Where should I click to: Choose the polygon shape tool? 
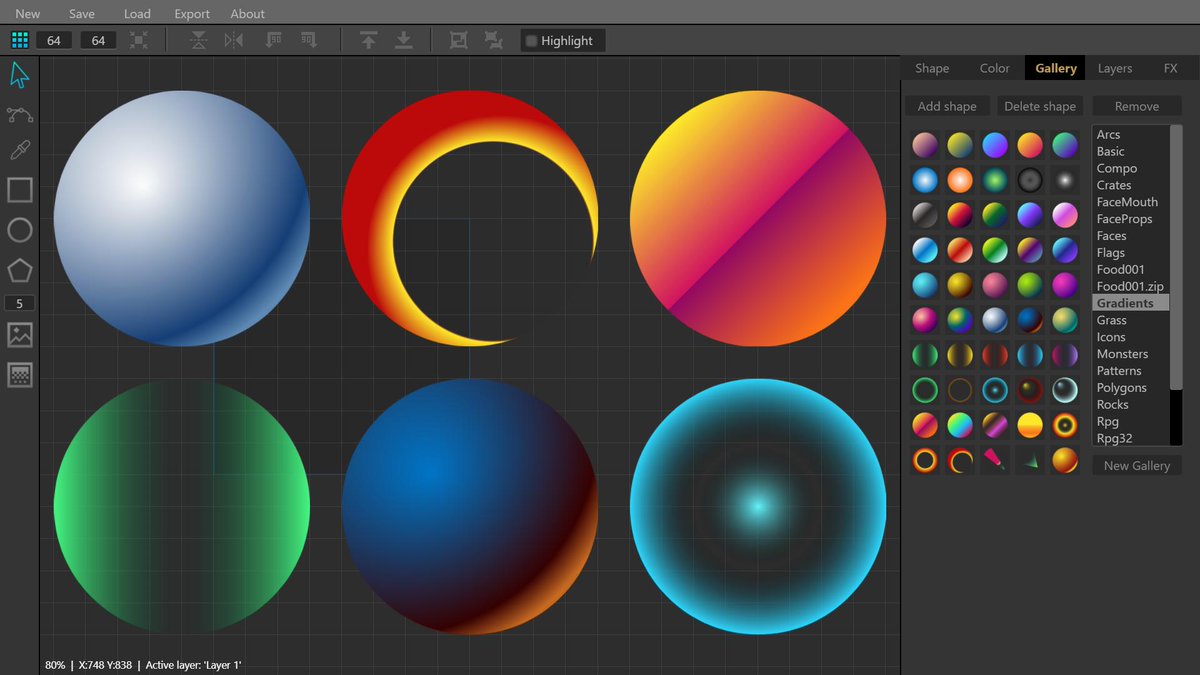[20, 270]
